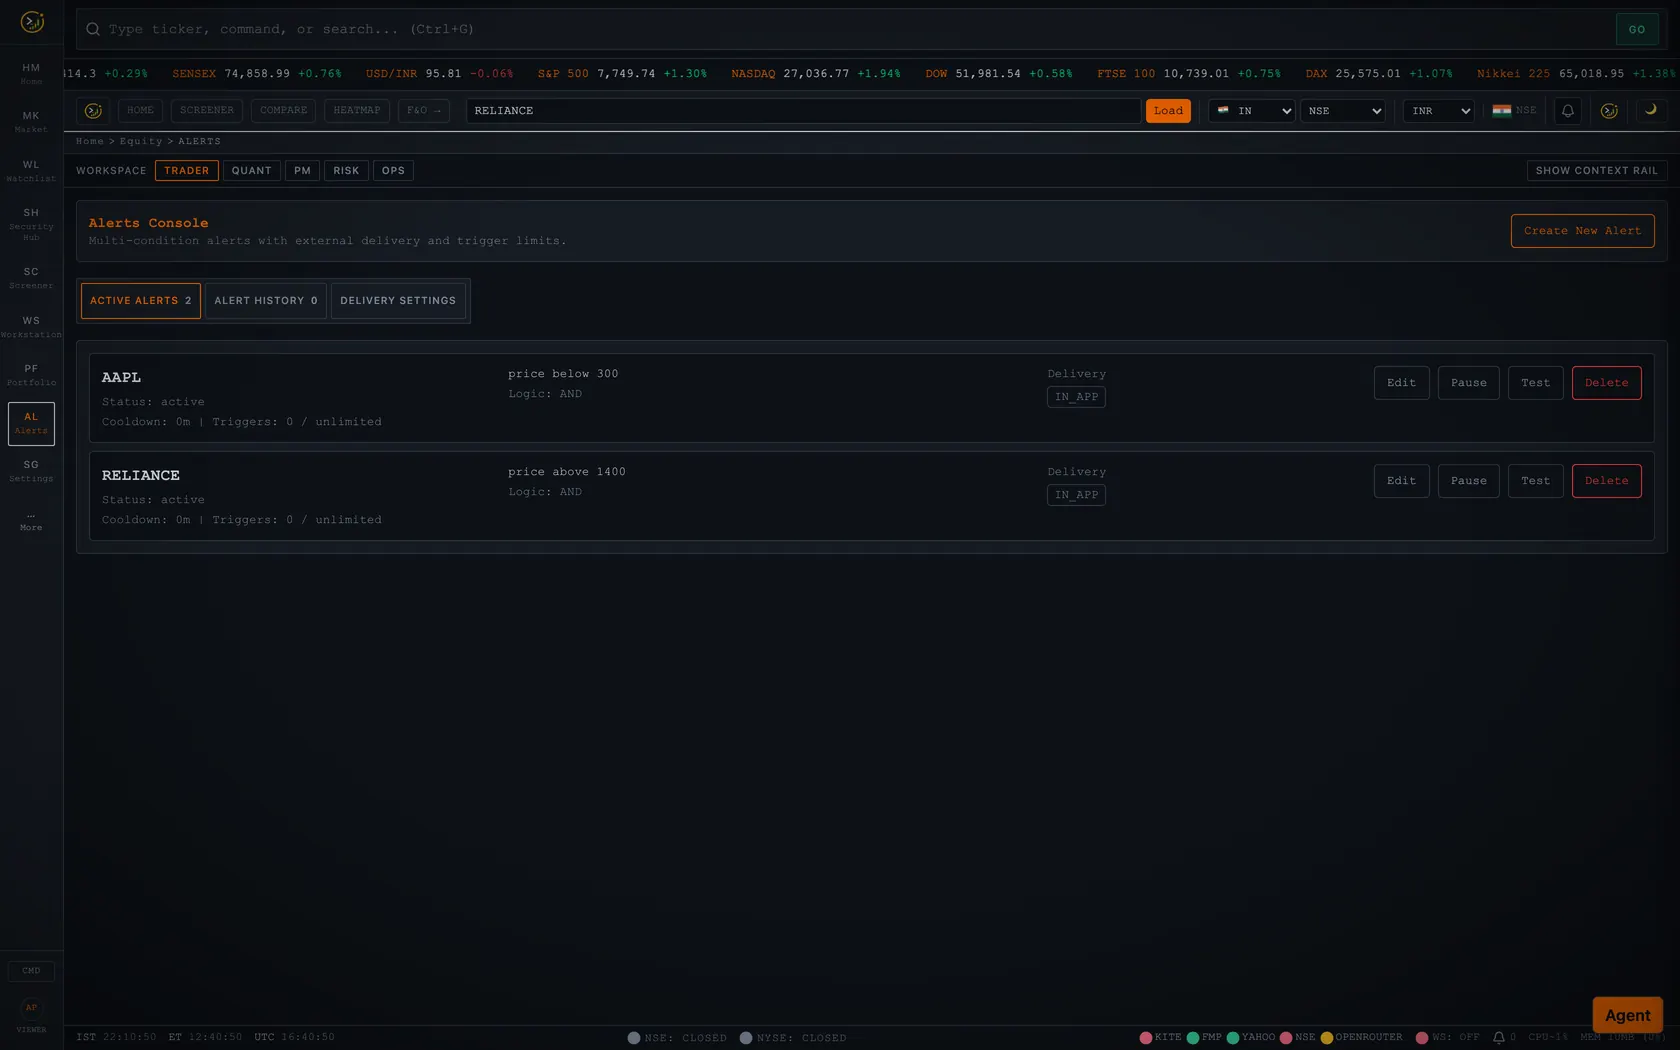
Task: Open Home in the left sidebar
Action: [x=31, y=73]
